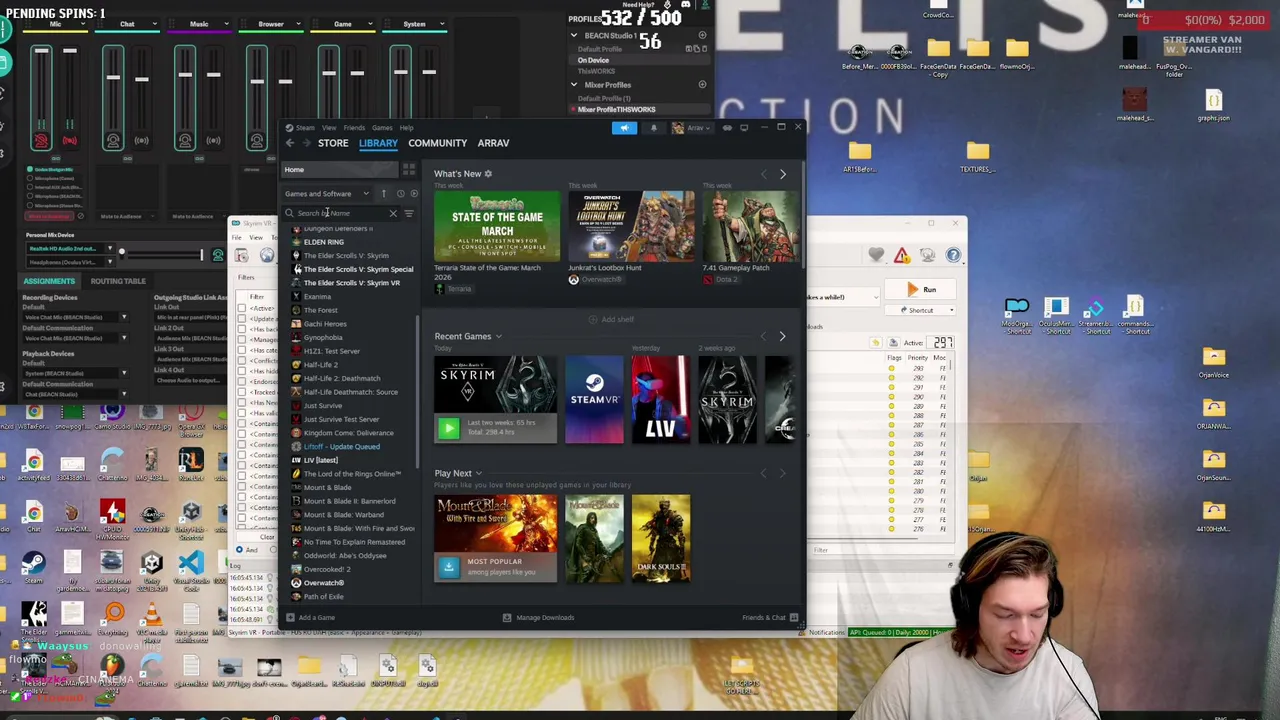This screenshot has width=1280, height=720.
Task: Add new Mixer Profile plus icon
Action: point(702,85)
